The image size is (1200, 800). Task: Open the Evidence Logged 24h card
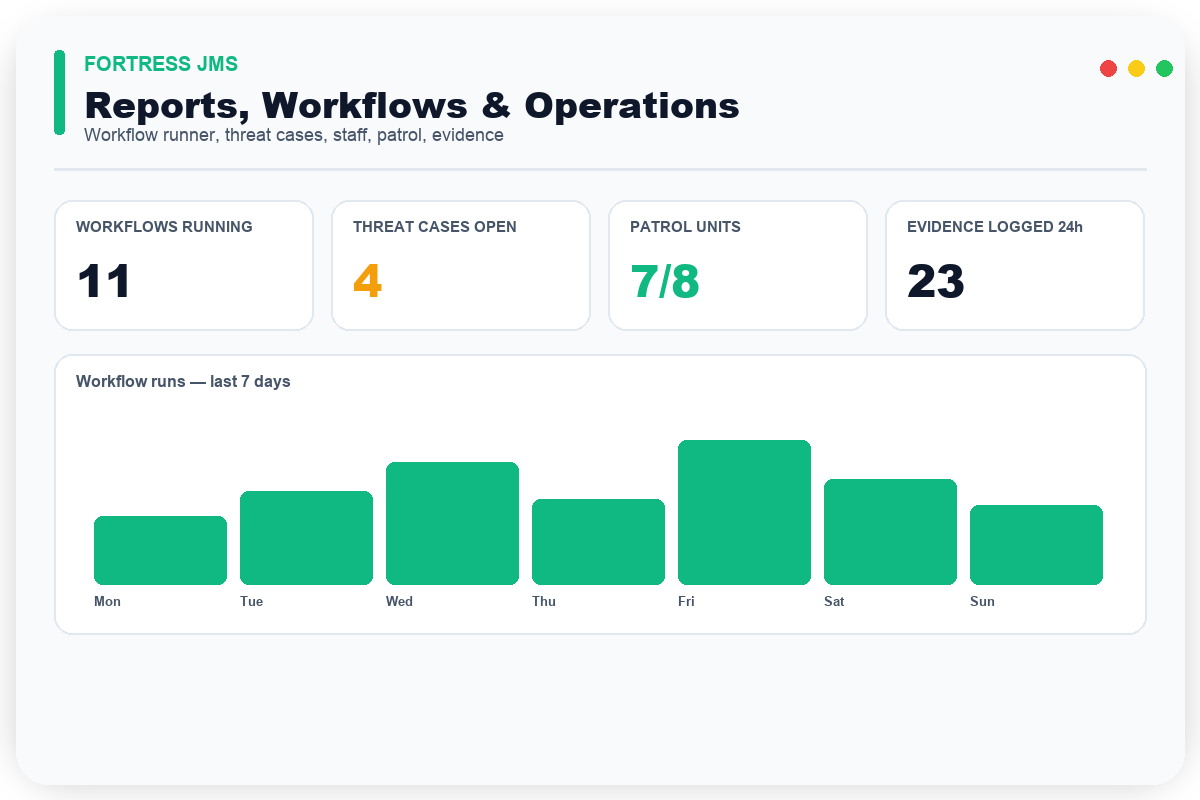point(1015,265)
